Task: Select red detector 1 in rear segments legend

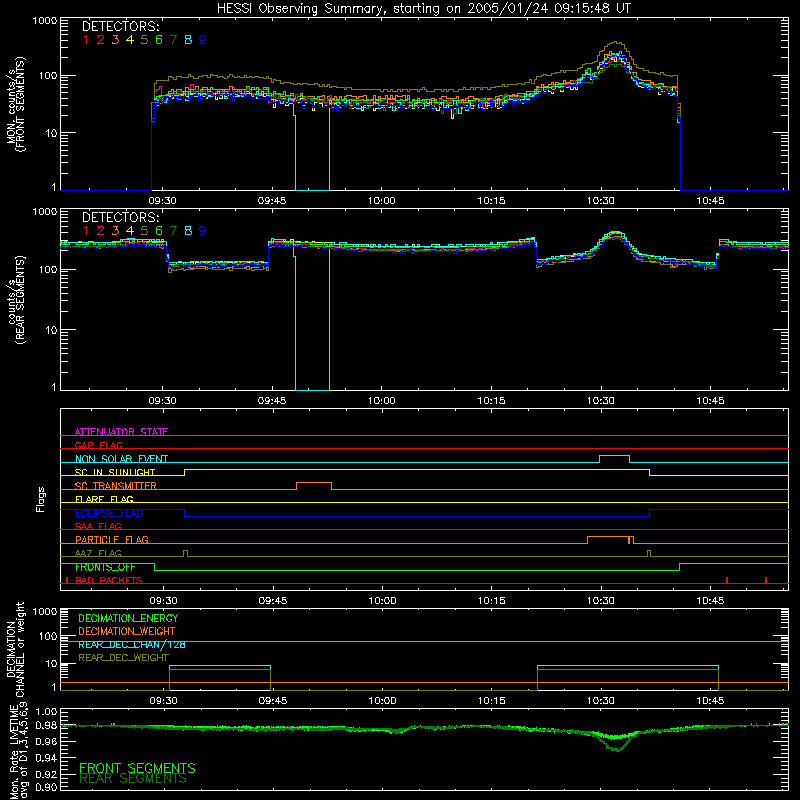Action: [86, 231]
